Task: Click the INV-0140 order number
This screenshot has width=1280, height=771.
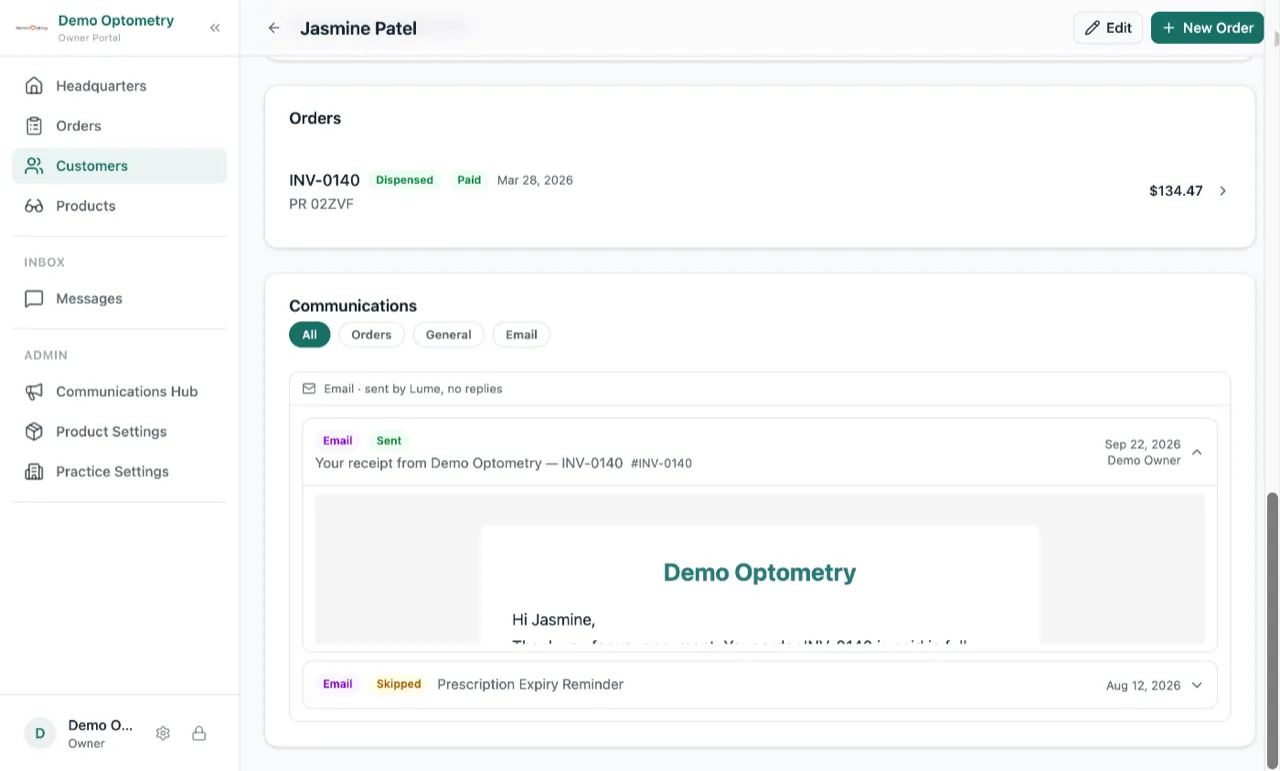Action: tap(324, 180)
